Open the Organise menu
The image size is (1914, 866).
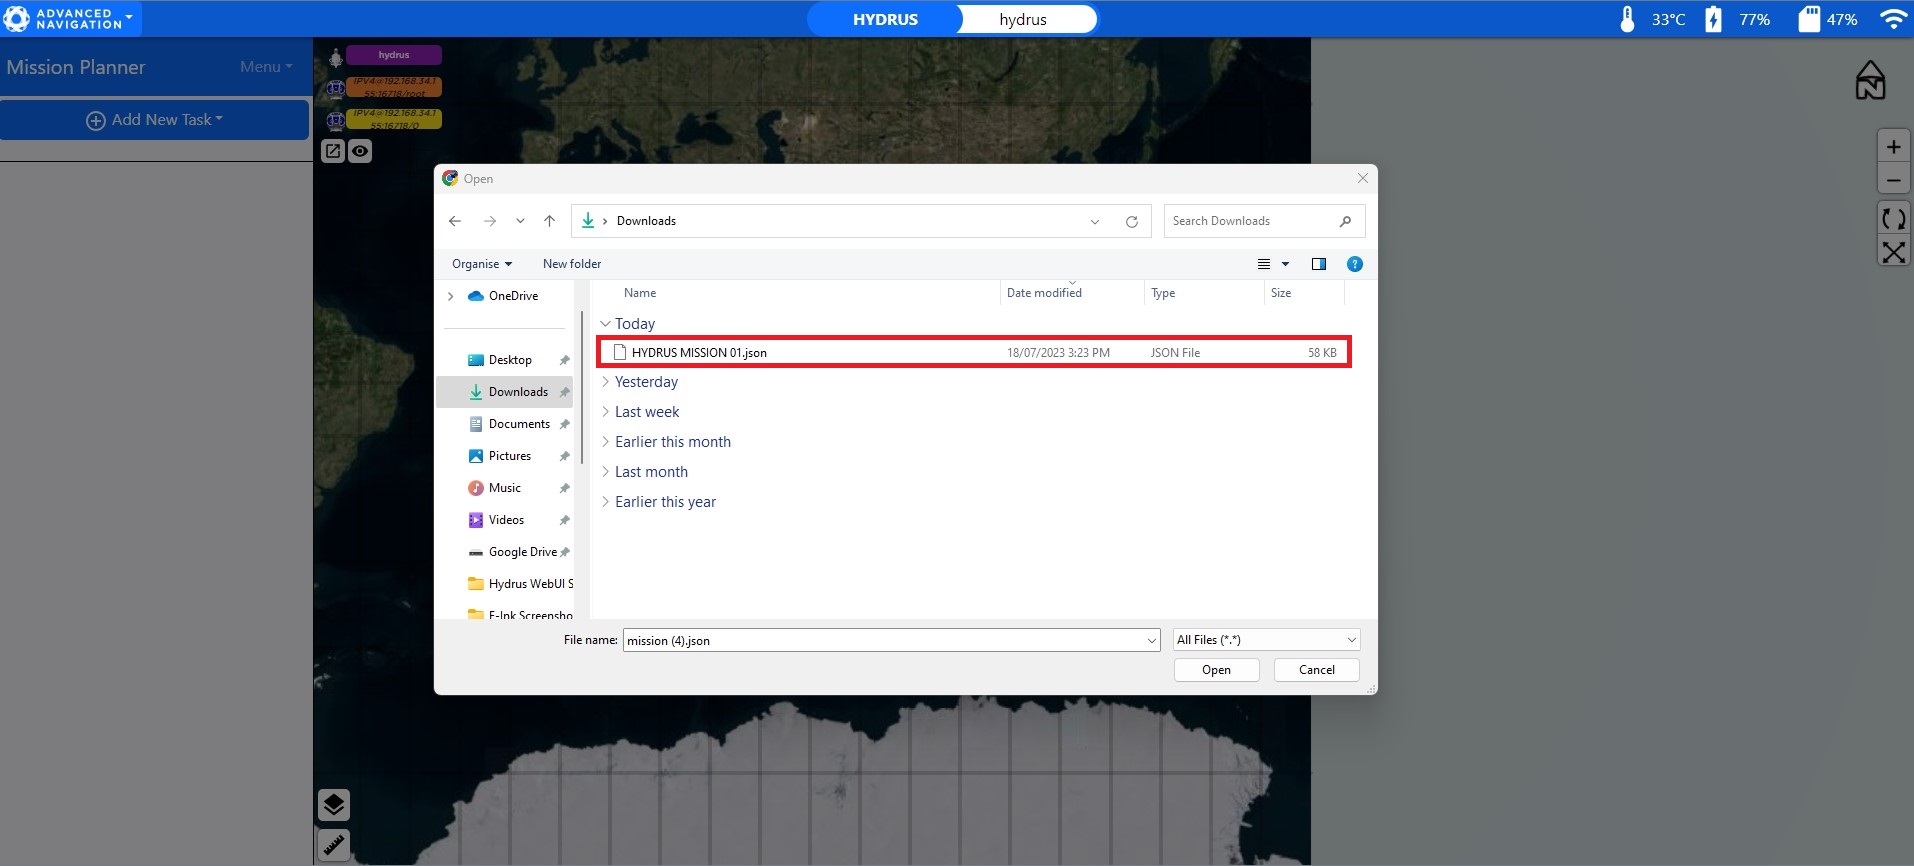tap(482, 264)
